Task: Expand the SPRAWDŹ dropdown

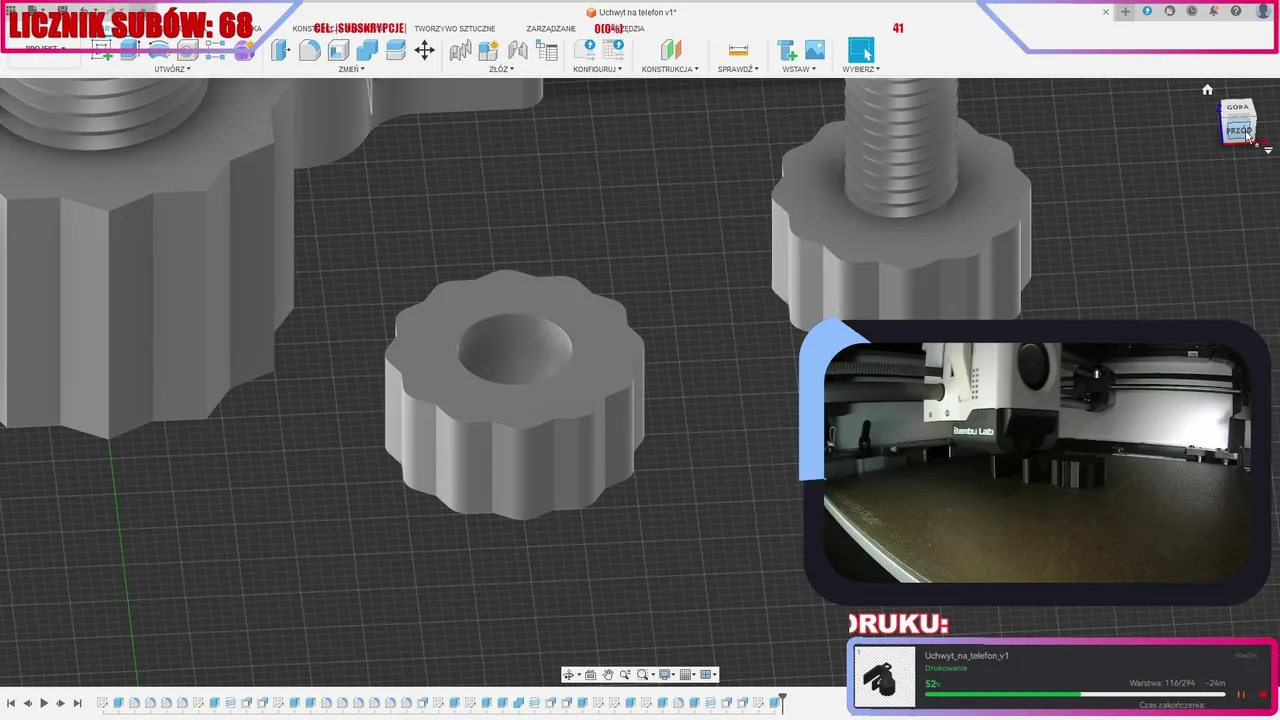Action: (738, 69)
